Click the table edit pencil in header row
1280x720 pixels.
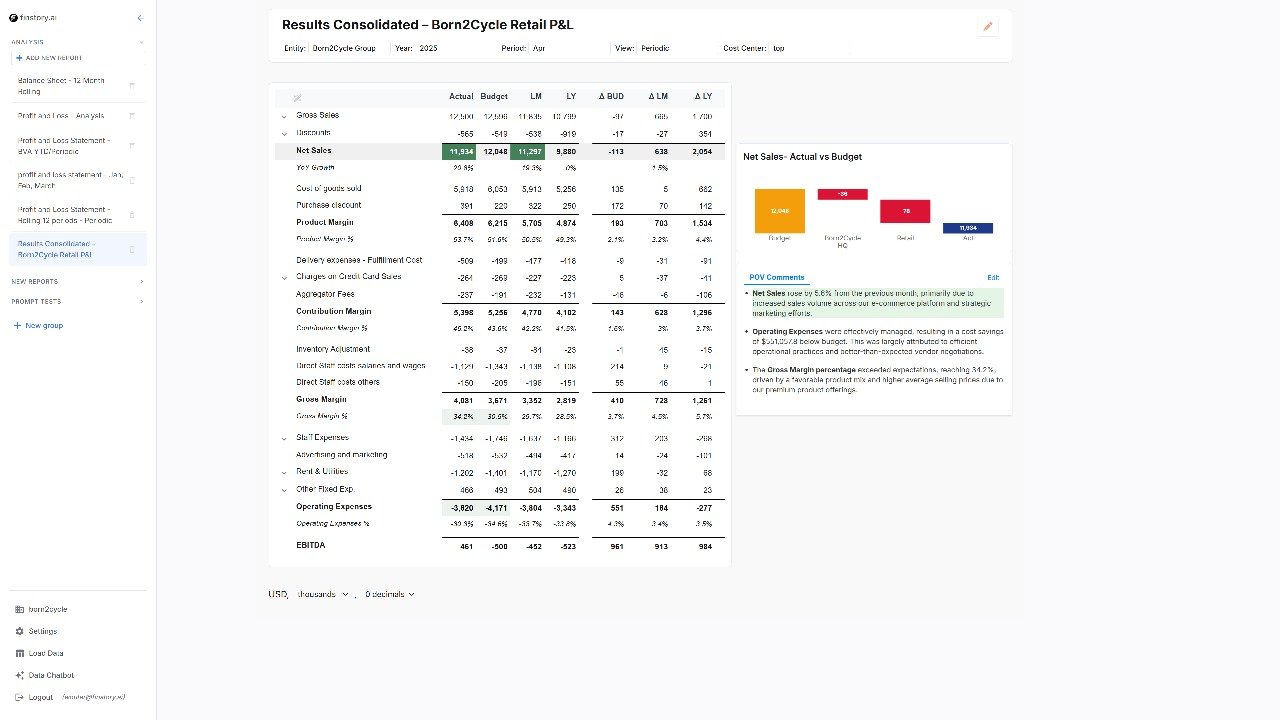click(x=297, y=97)
